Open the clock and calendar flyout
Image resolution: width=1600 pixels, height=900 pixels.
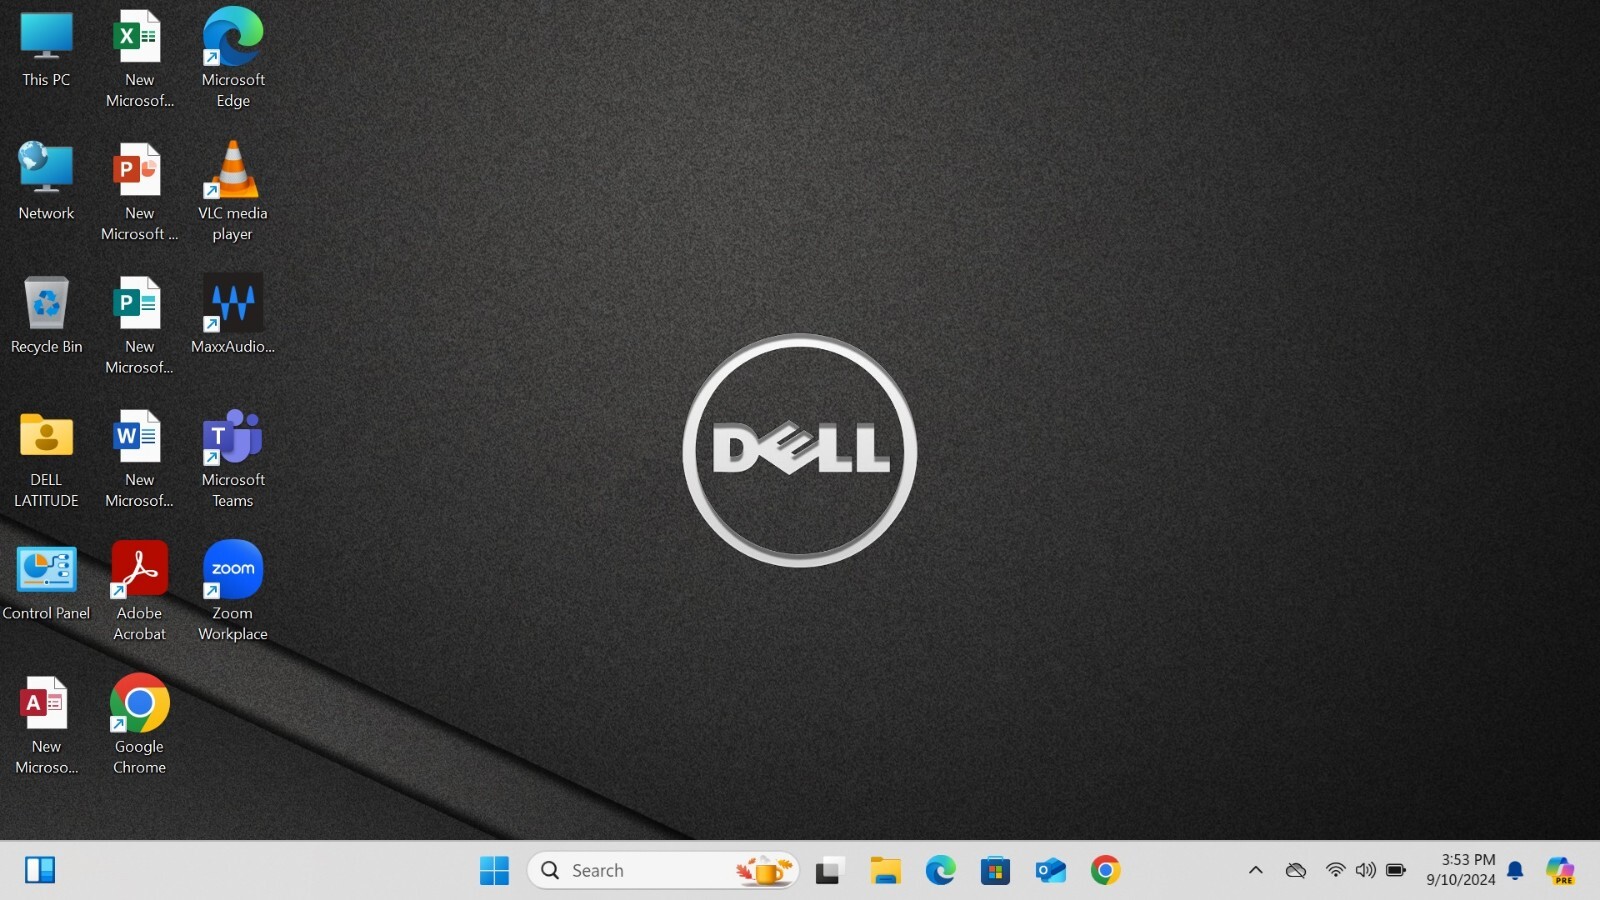(x=1461, y=870)
